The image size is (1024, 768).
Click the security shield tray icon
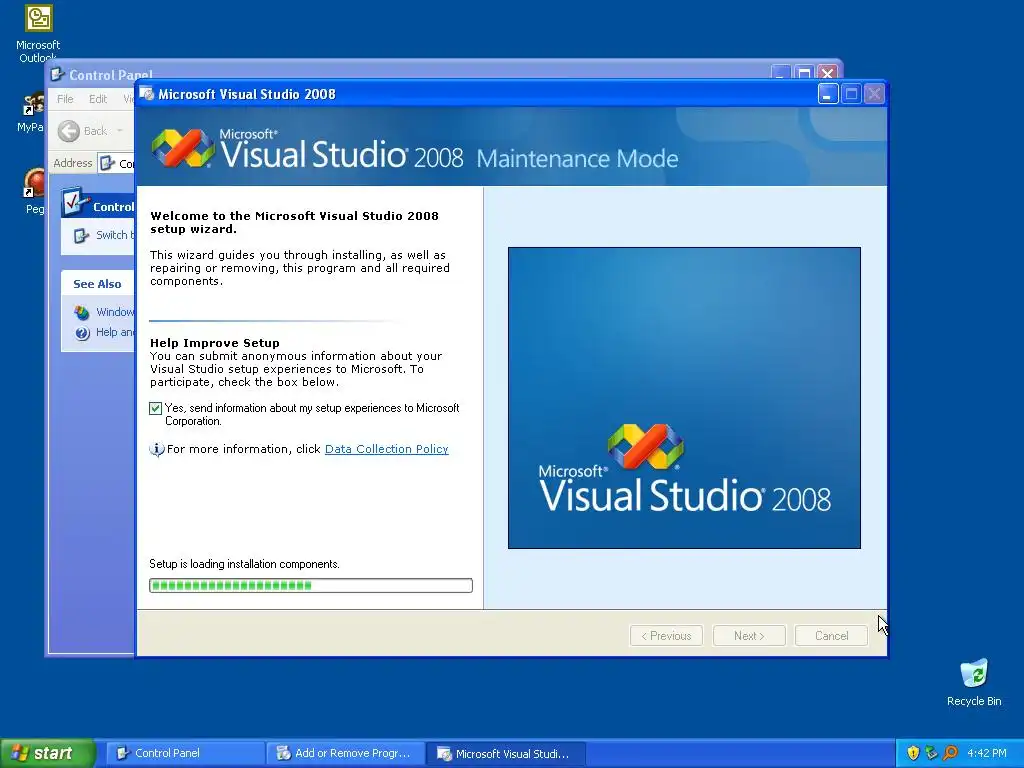(x=913, y=753)
